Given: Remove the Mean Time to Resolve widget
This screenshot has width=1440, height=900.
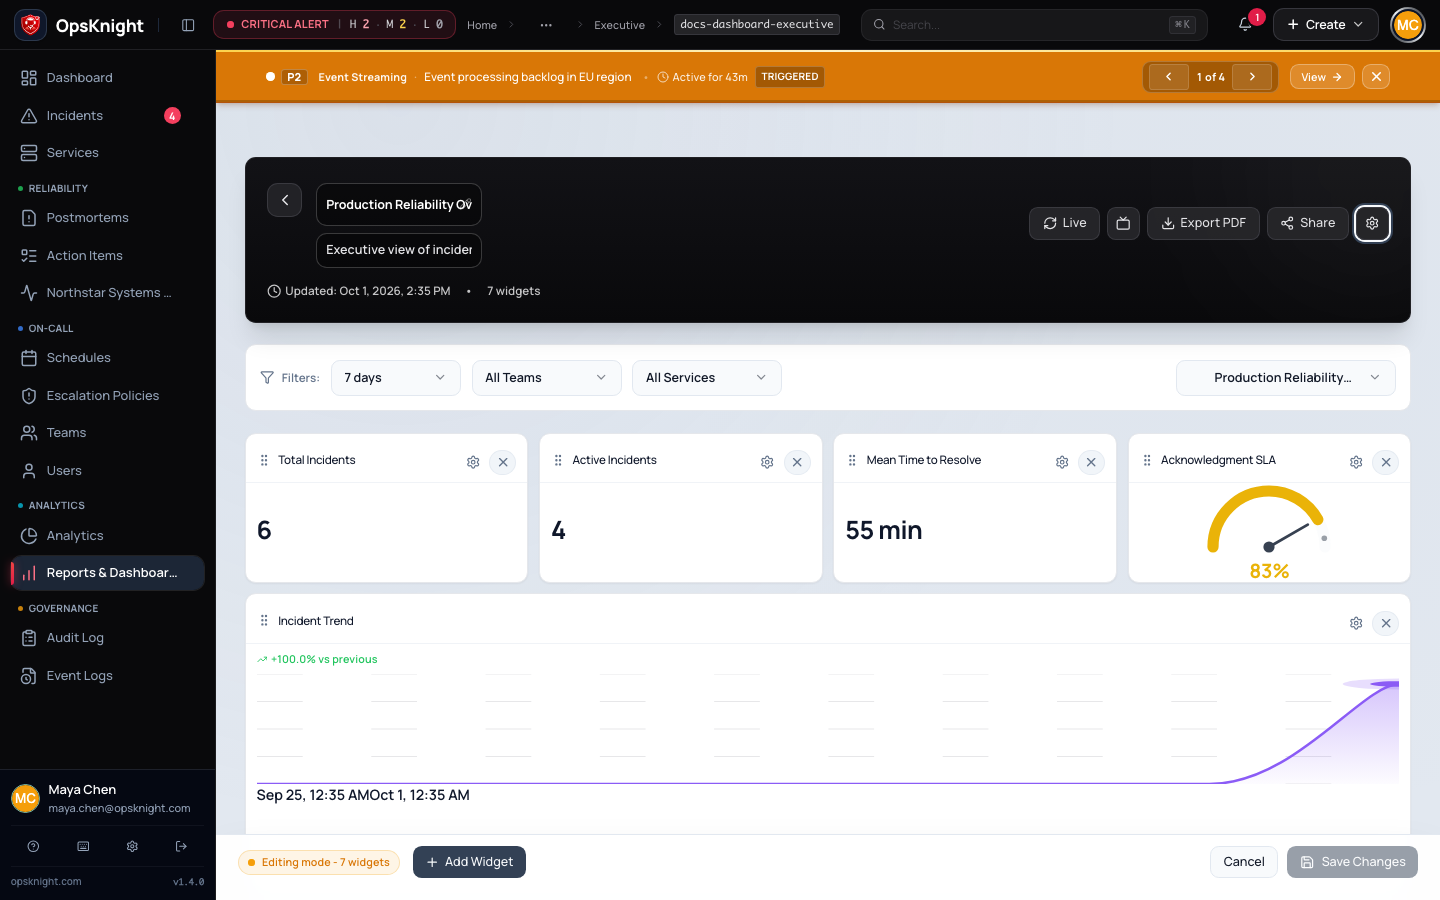Looking at the screenshot, I should tap(1091, 462).
